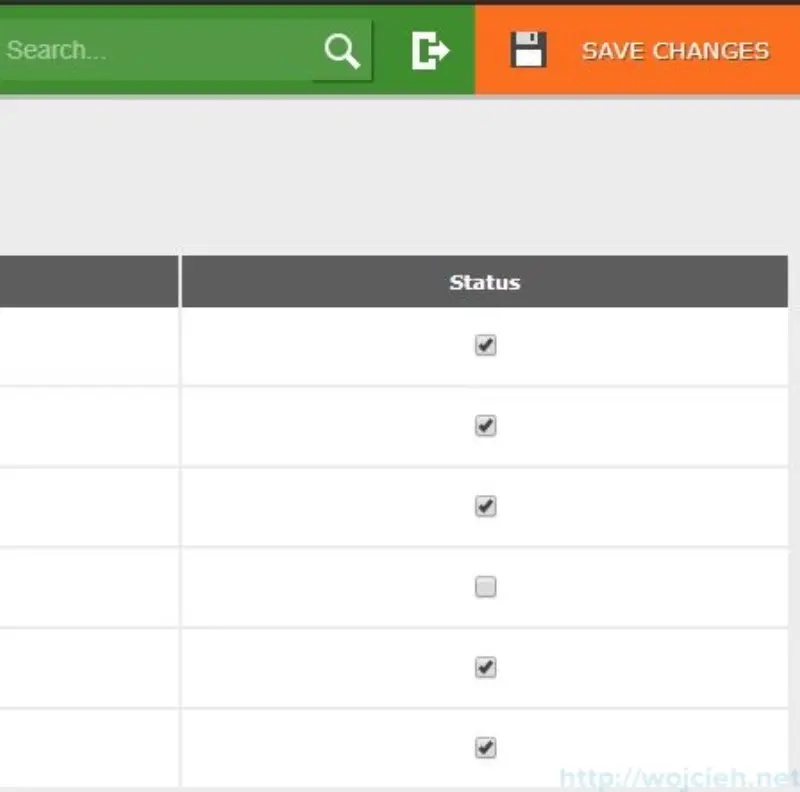Toggle off the third row Status checkbox
The width and height of the screenshot is (800, 792).
pyautogui.click(x=485, y=507)
